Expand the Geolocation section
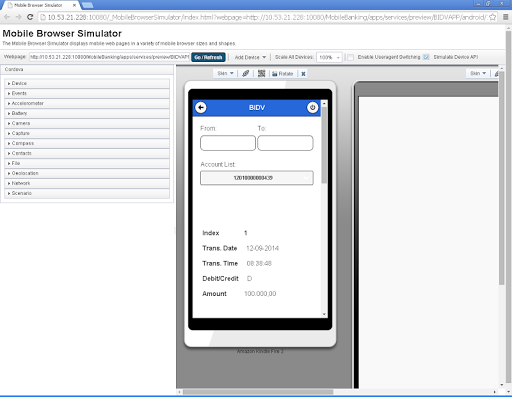This screenshot has width=512, height=397. pyautogui.click(x=87, y=173)
